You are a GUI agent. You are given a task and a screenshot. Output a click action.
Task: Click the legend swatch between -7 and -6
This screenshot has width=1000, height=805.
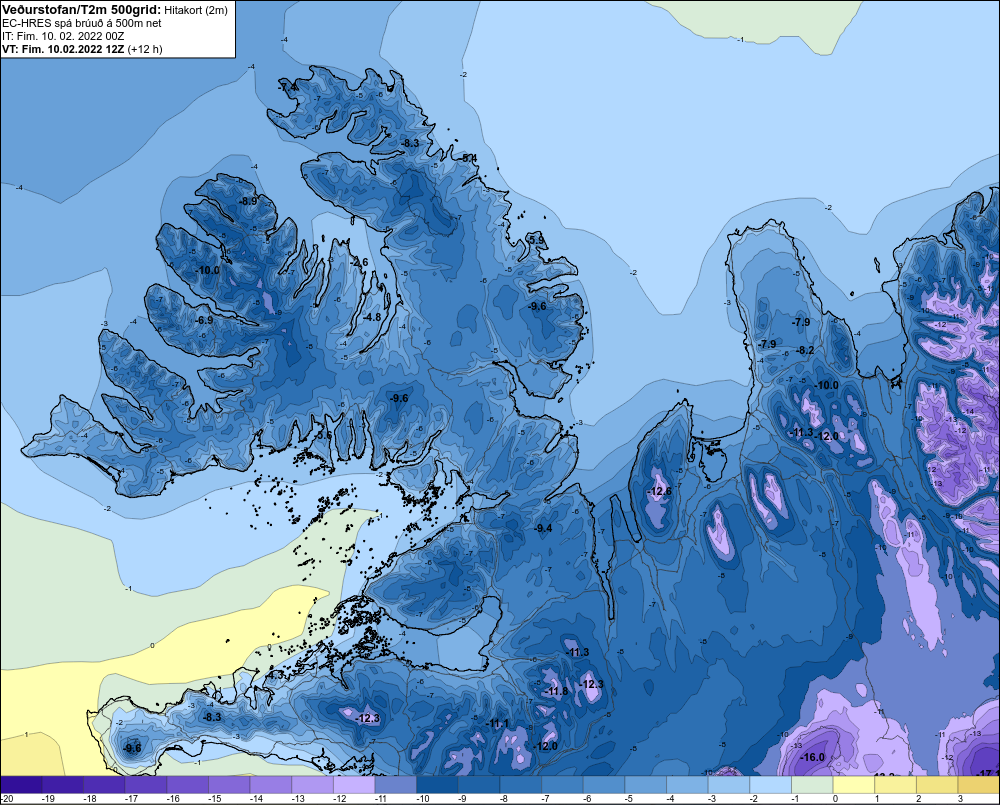562,785
